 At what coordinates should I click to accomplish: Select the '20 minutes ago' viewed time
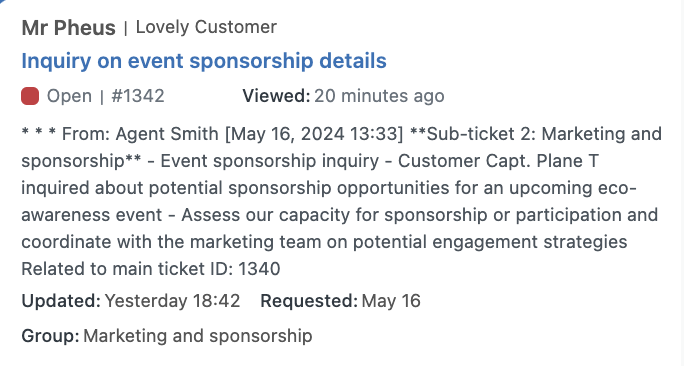379,96
